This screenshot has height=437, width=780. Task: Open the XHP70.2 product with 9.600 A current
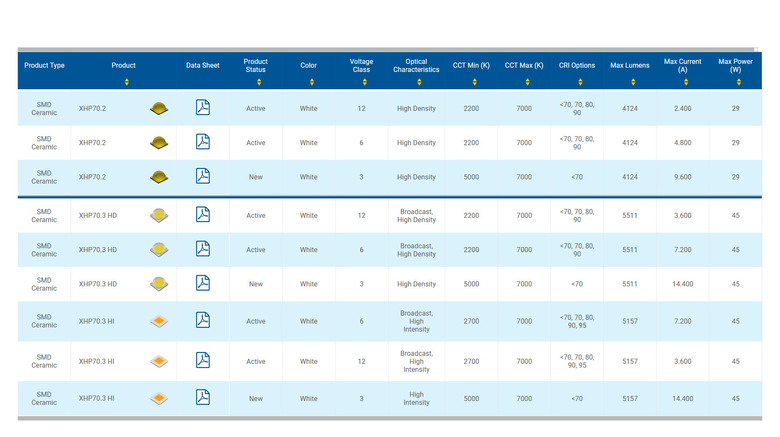[92, 177]
